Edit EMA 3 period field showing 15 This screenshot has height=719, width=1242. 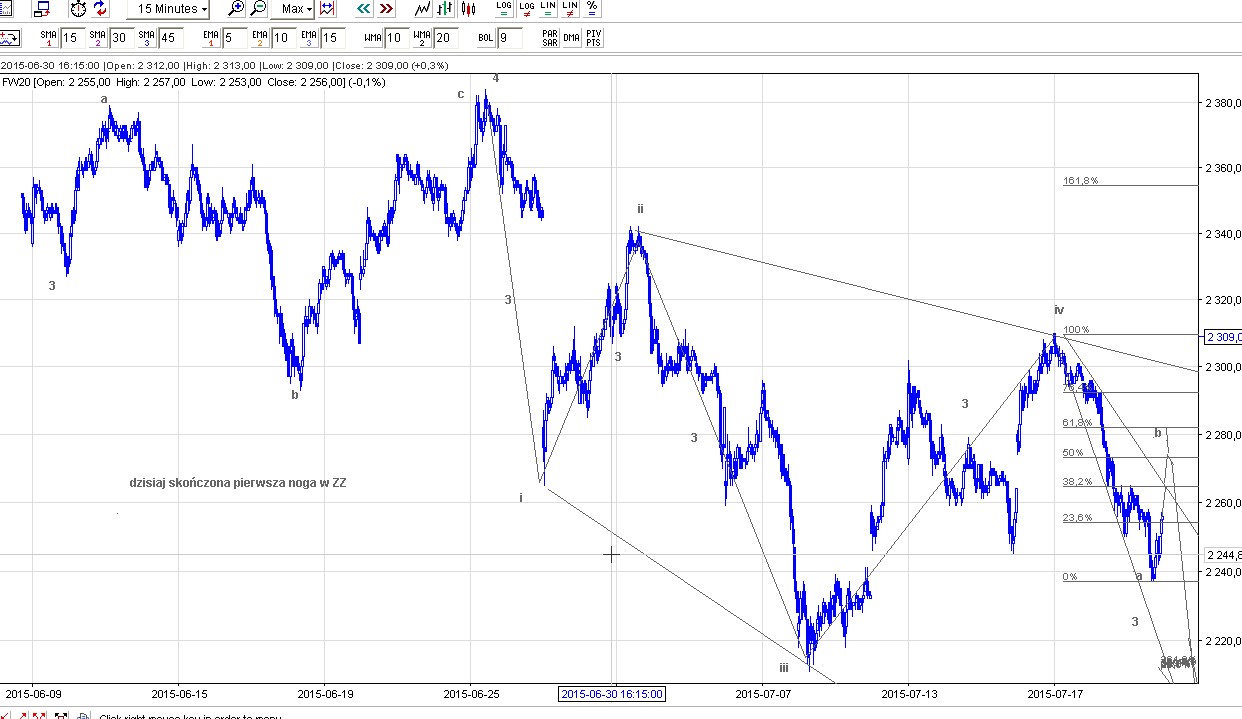[x=331, y=38]
